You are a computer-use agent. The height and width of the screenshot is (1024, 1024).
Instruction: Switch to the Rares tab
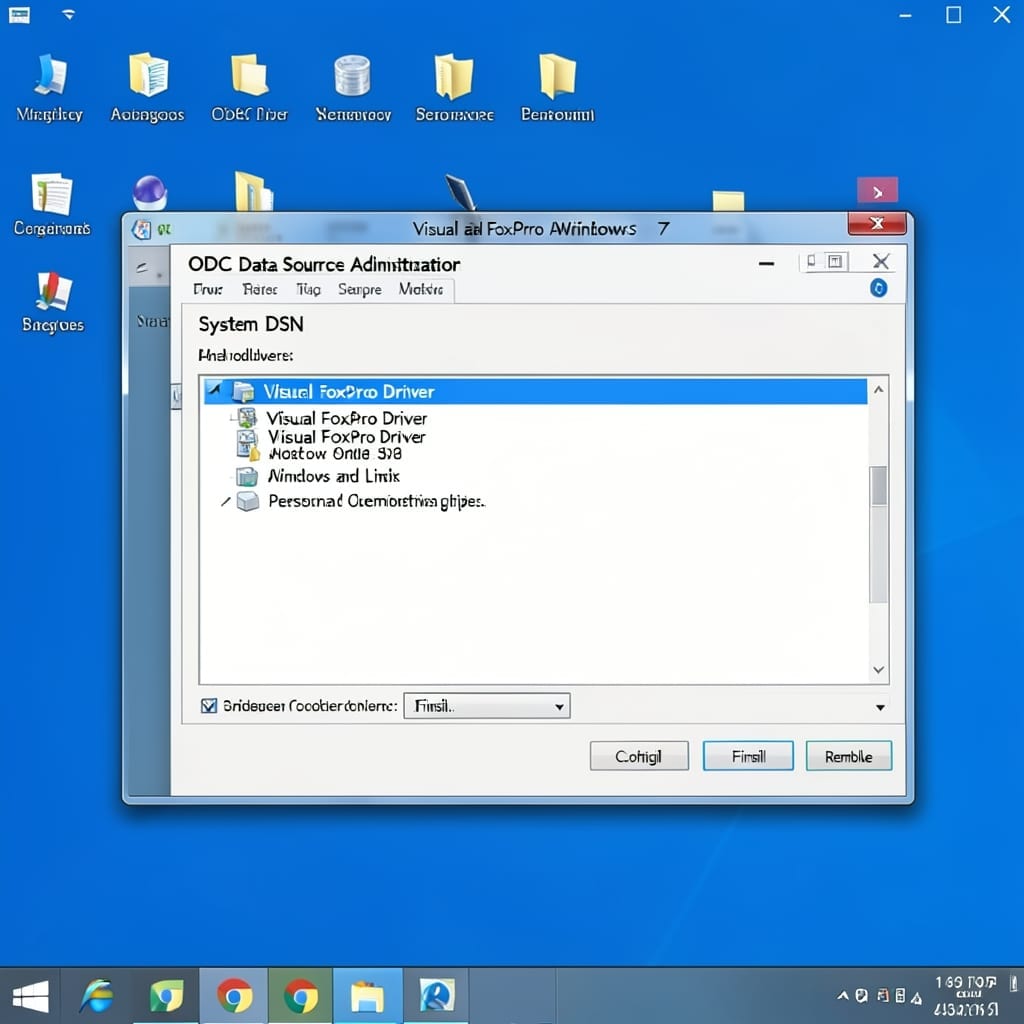coord(260,289)
